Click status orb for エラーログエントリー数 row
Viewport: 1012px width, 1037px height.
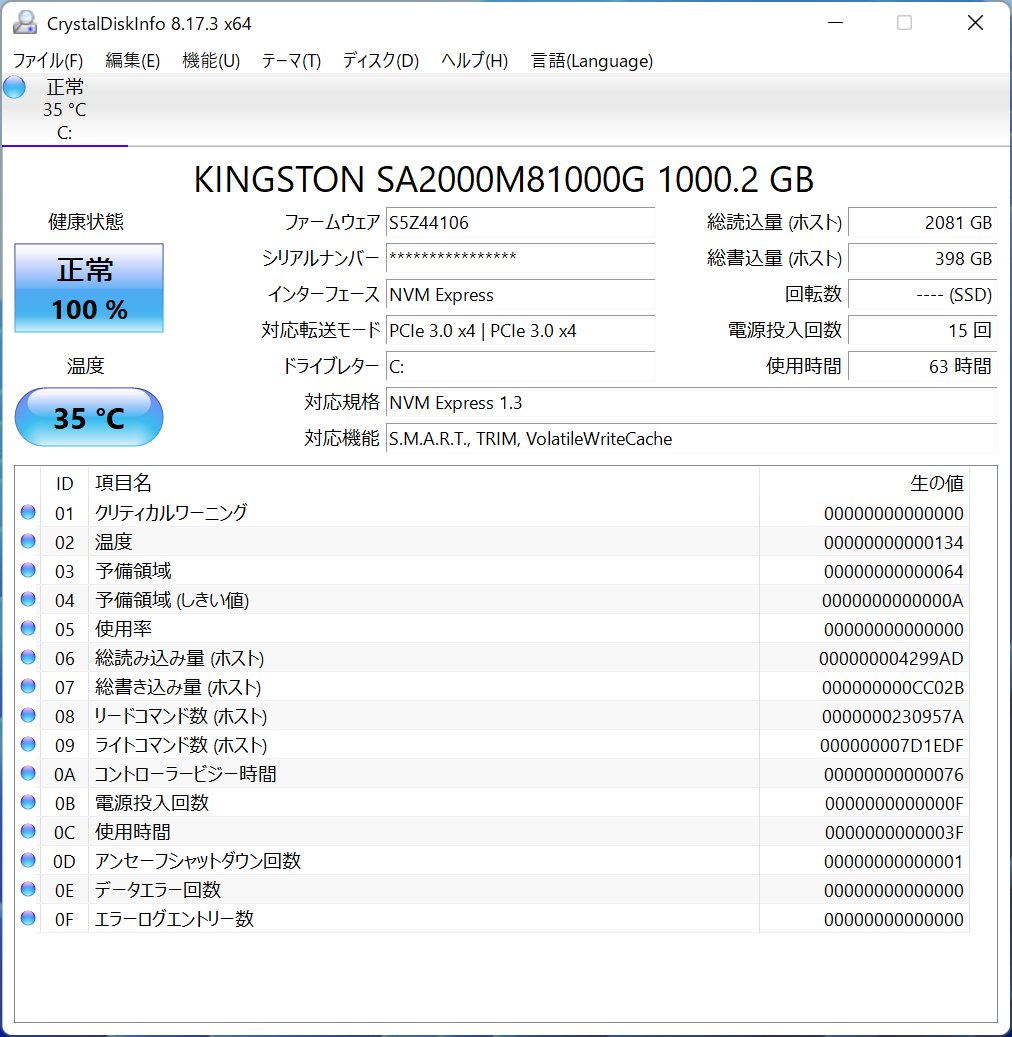pyautogui.click(x=28, y=919)
